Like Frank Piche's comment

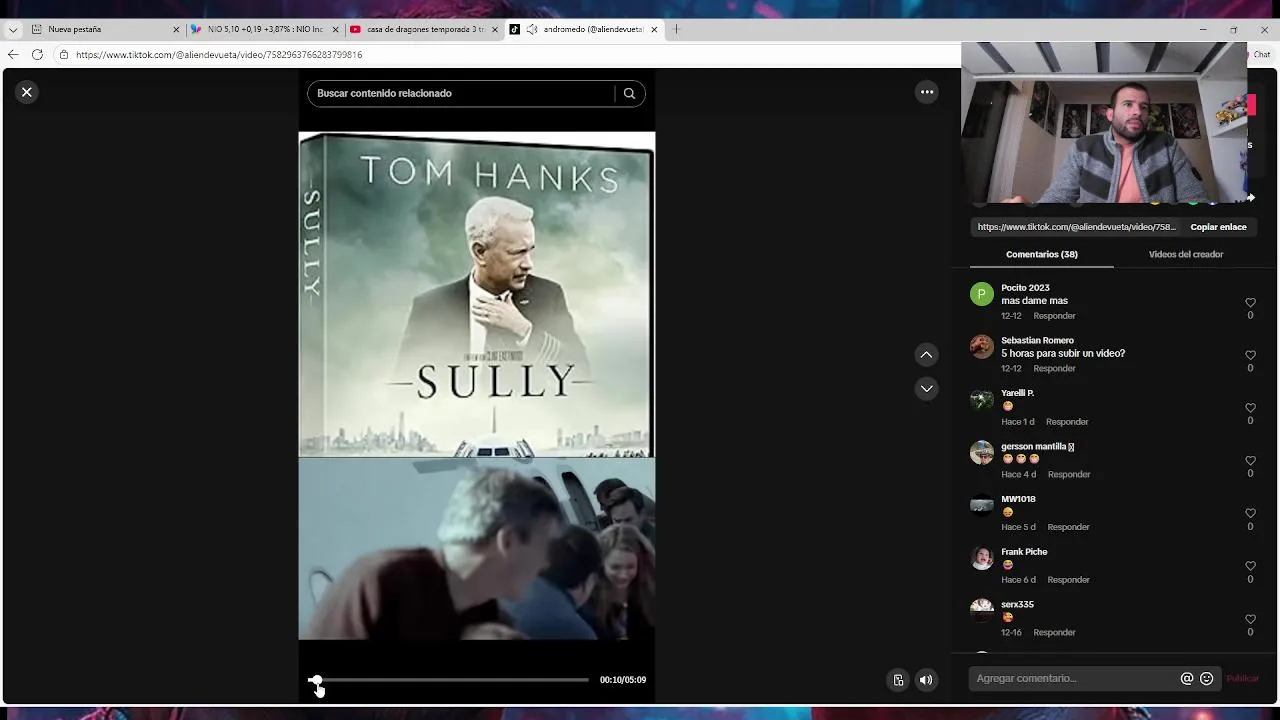coord(1250,566)
